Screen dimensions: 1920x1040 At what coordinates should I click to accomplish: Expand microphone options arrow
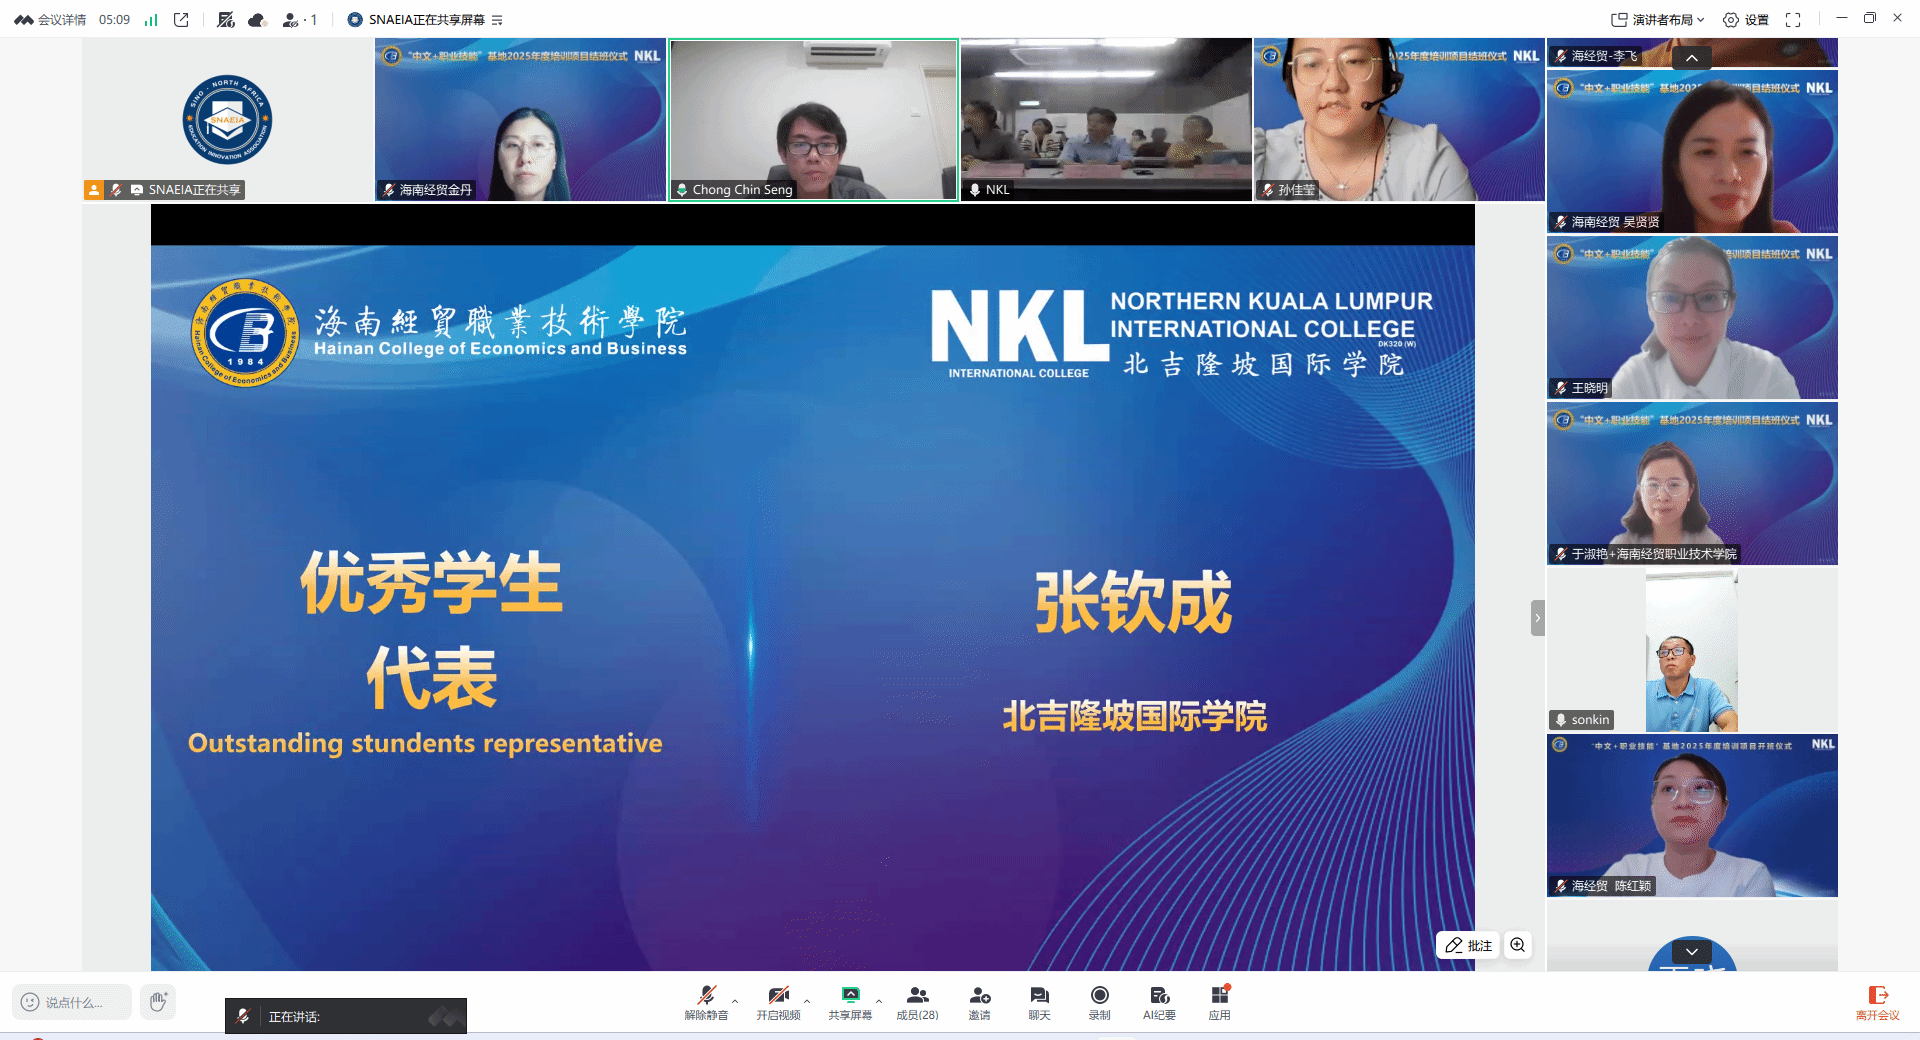735,1001
